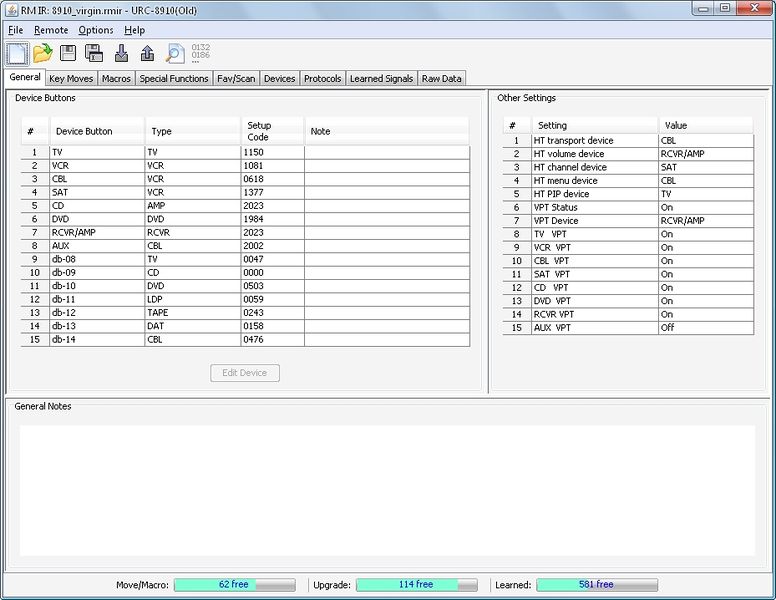The height and width of the screenshot is (600, 776).
Task: Select setup code 0476 for db-14
Action: 272,340
